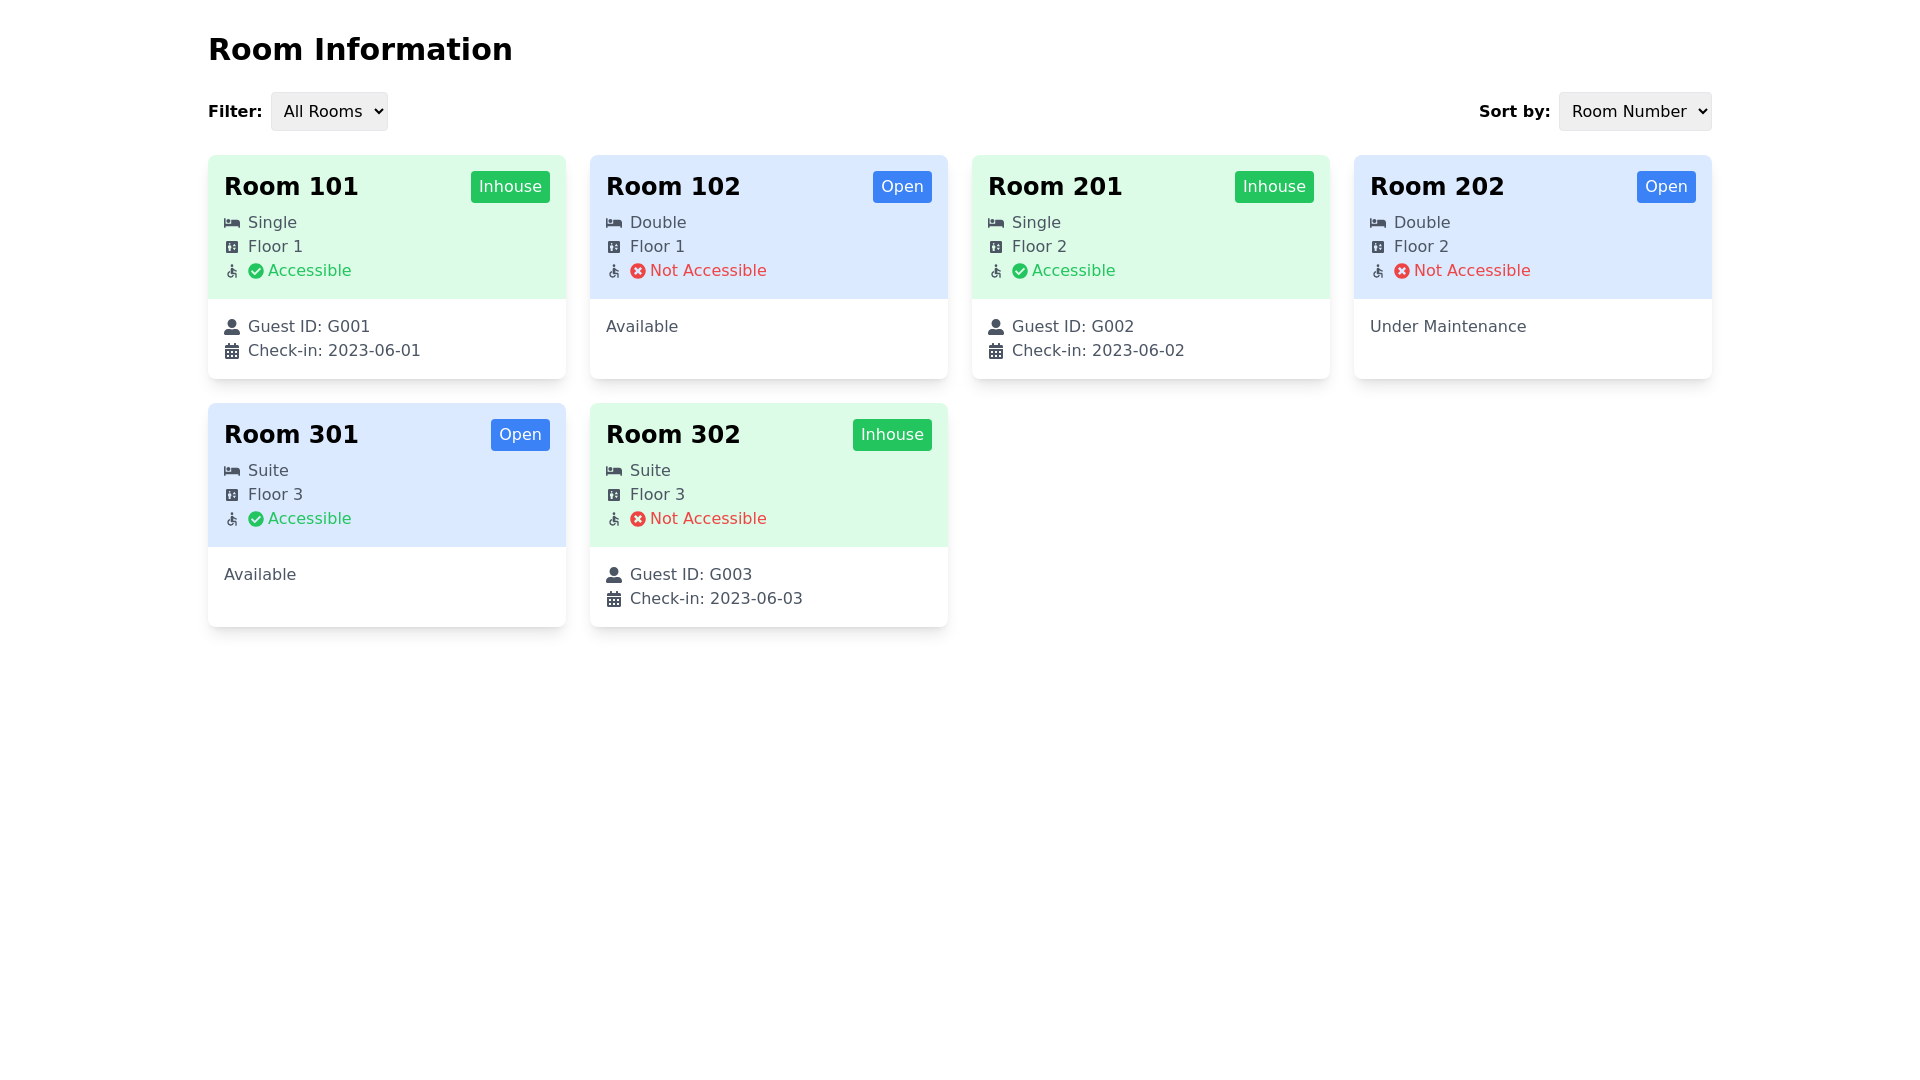Click the floor icon on Room 102 card
The height and width of the screenshot is (1080, 1920).
point(614,246)
